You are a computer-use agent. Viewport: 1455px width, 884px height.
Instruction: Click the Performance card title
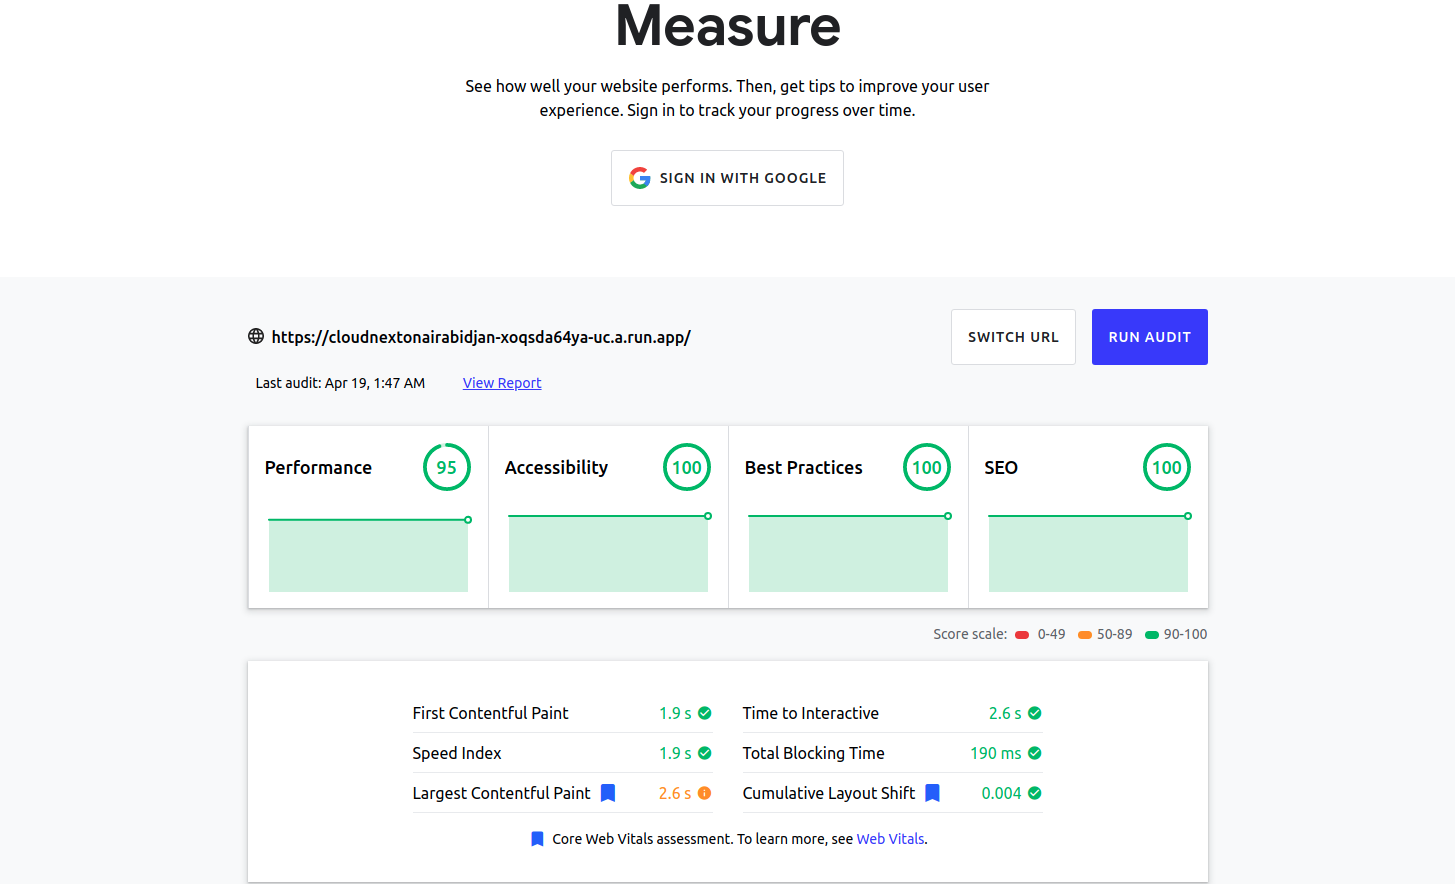pos(318,467)
